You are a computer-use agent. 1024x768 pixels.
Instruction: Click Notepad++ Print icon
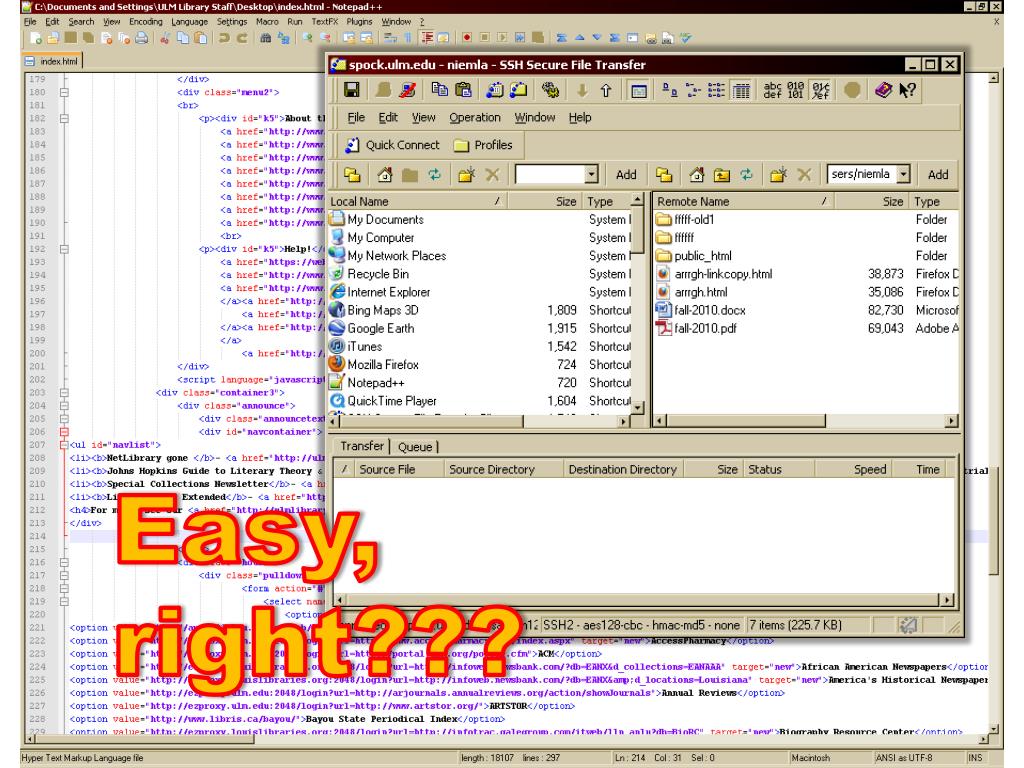(141, 38)
